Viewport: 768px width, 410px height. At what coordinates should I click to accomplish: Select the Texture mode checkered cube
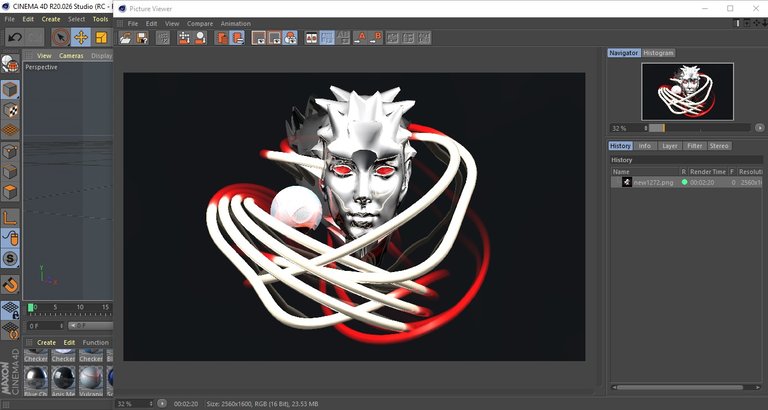[10, 110]
